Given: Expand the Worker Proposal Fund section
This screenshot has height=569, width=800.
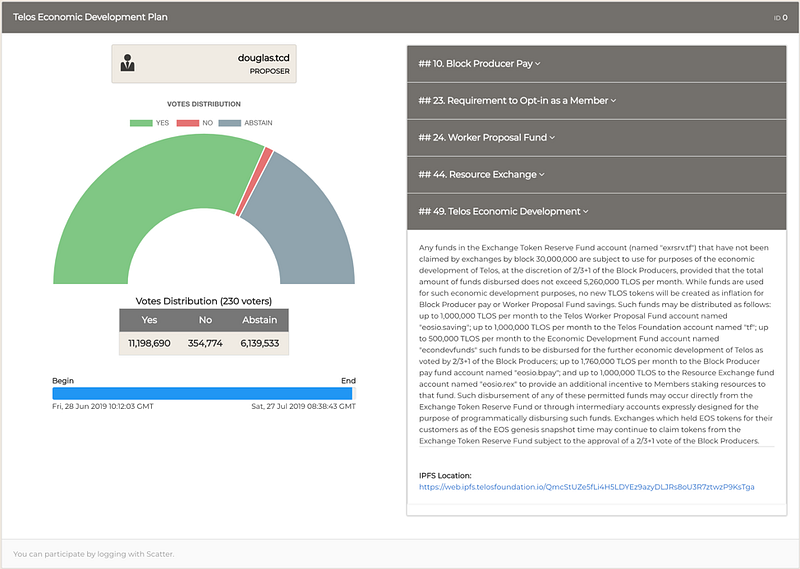Looking at the screenshot, I should 596,138.
